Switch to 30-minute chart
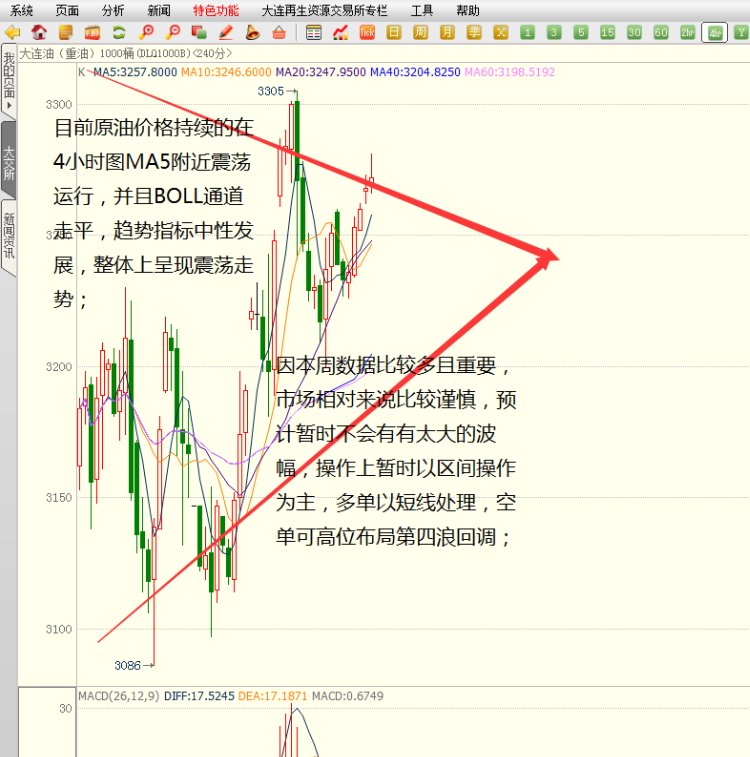The width and height of the screenshot is (750, 757). point(634,33)
